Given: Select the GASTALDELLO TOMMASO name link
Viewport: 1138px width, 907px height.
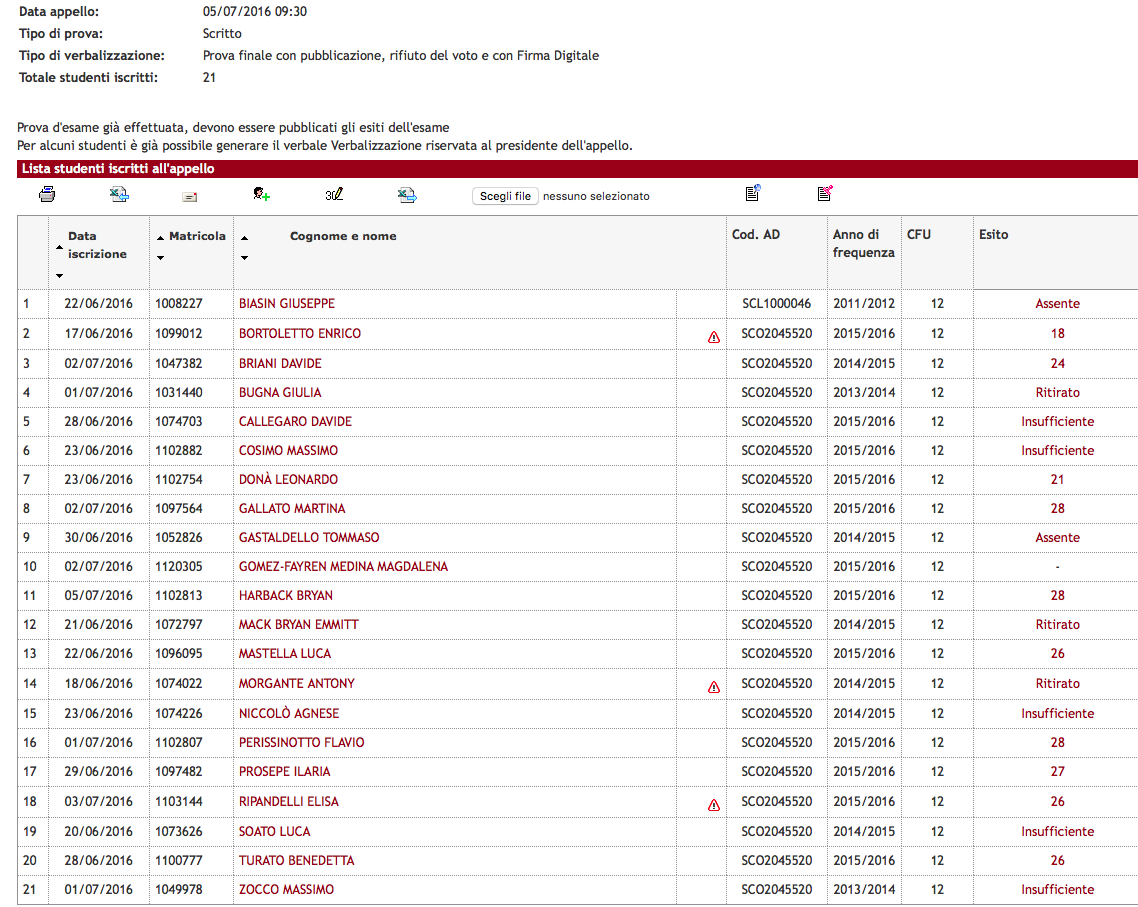Looking at the screenshot, I should coord(309,538).
